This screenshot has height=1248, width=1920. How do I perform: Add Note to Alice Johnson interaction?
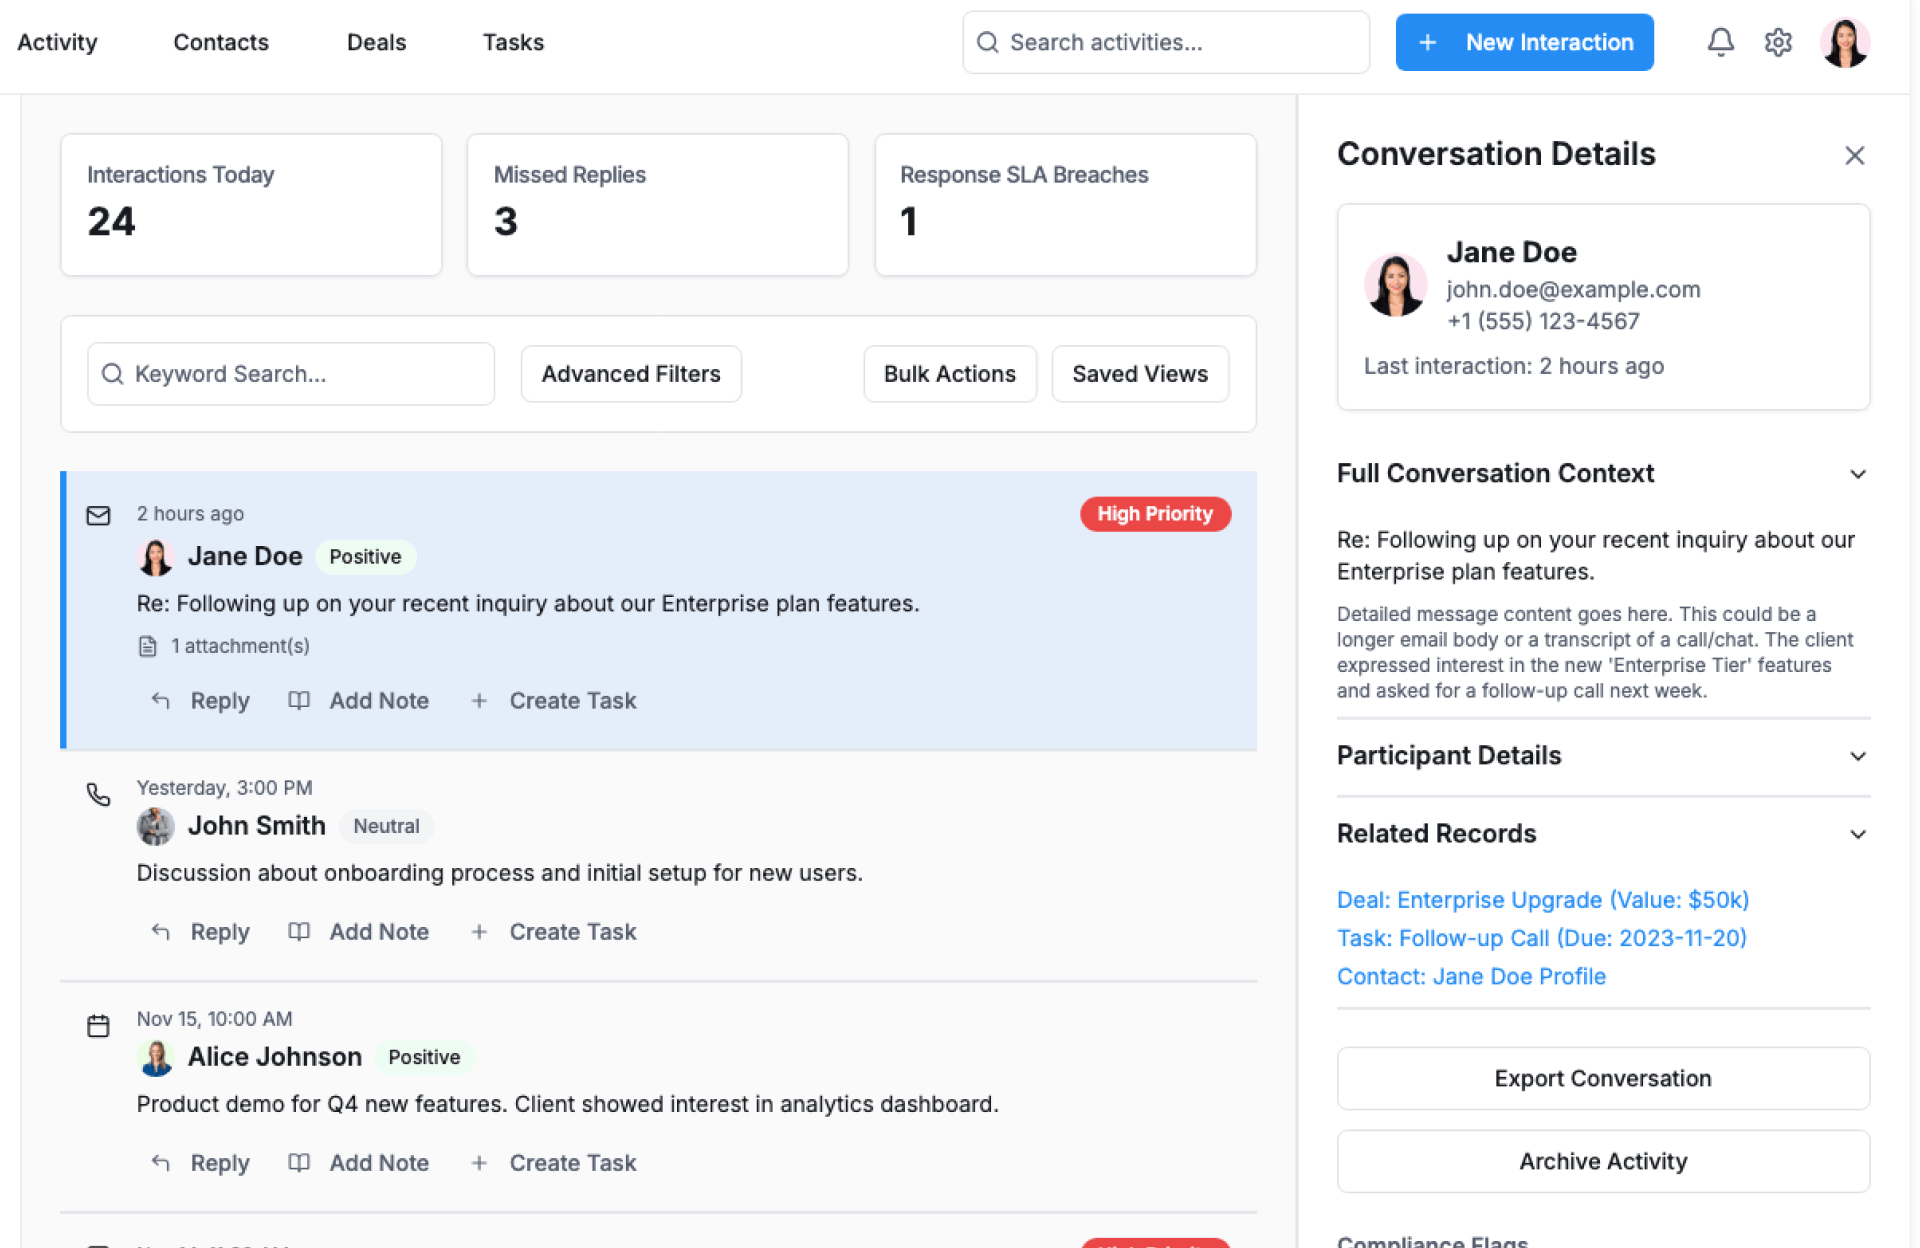tap(358, 1163)
